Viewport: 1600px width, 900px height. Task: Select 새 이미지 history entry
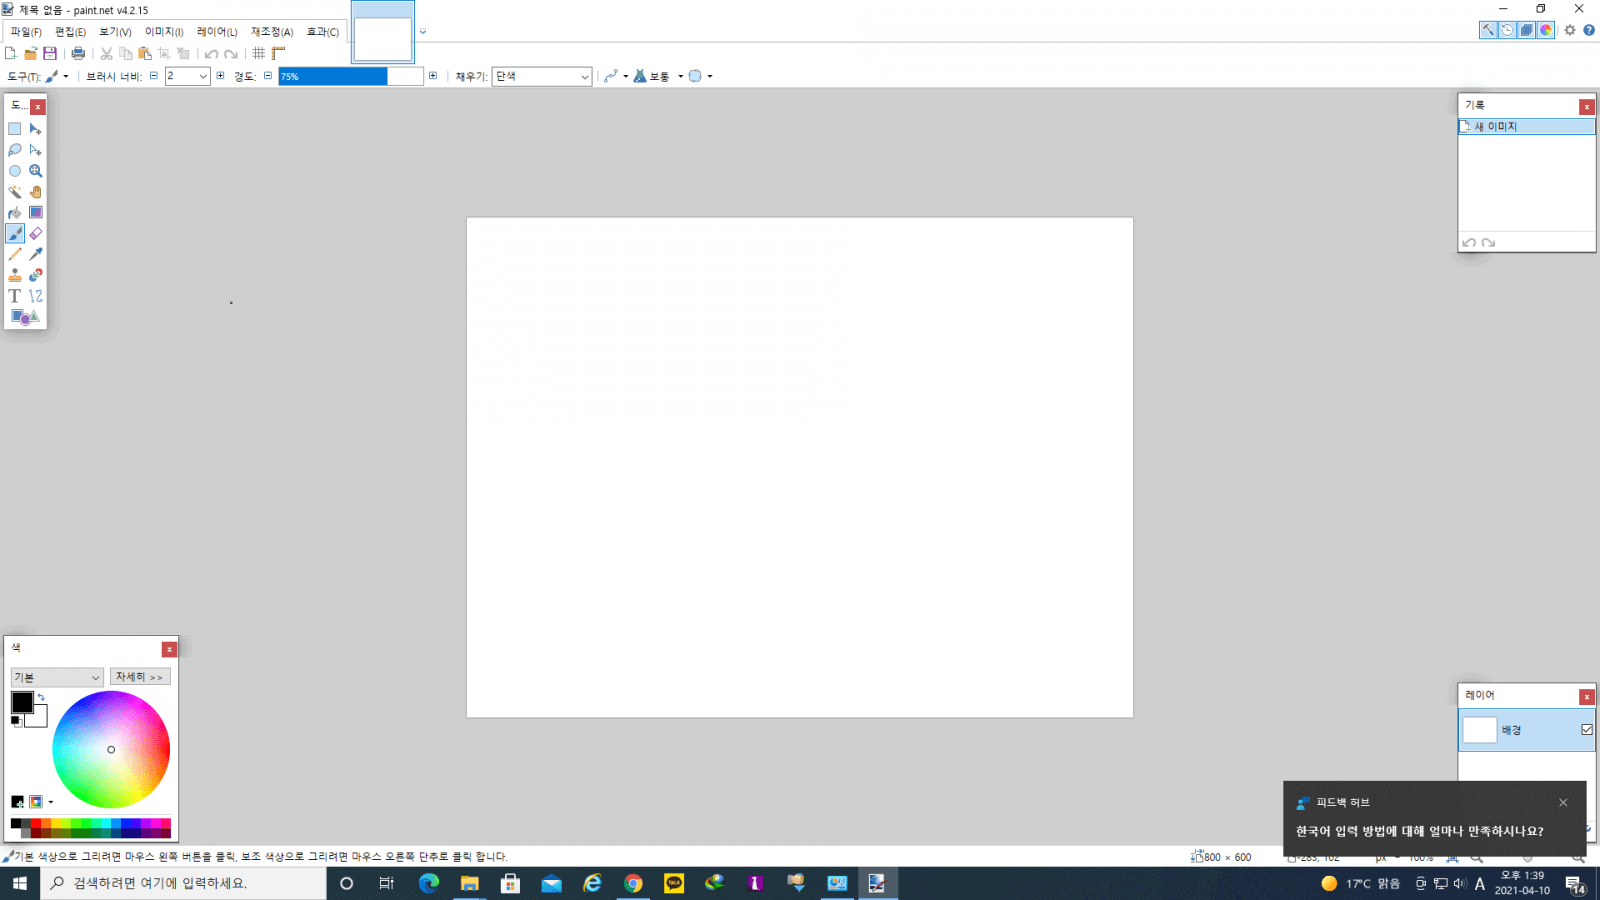click(1527, 127)
